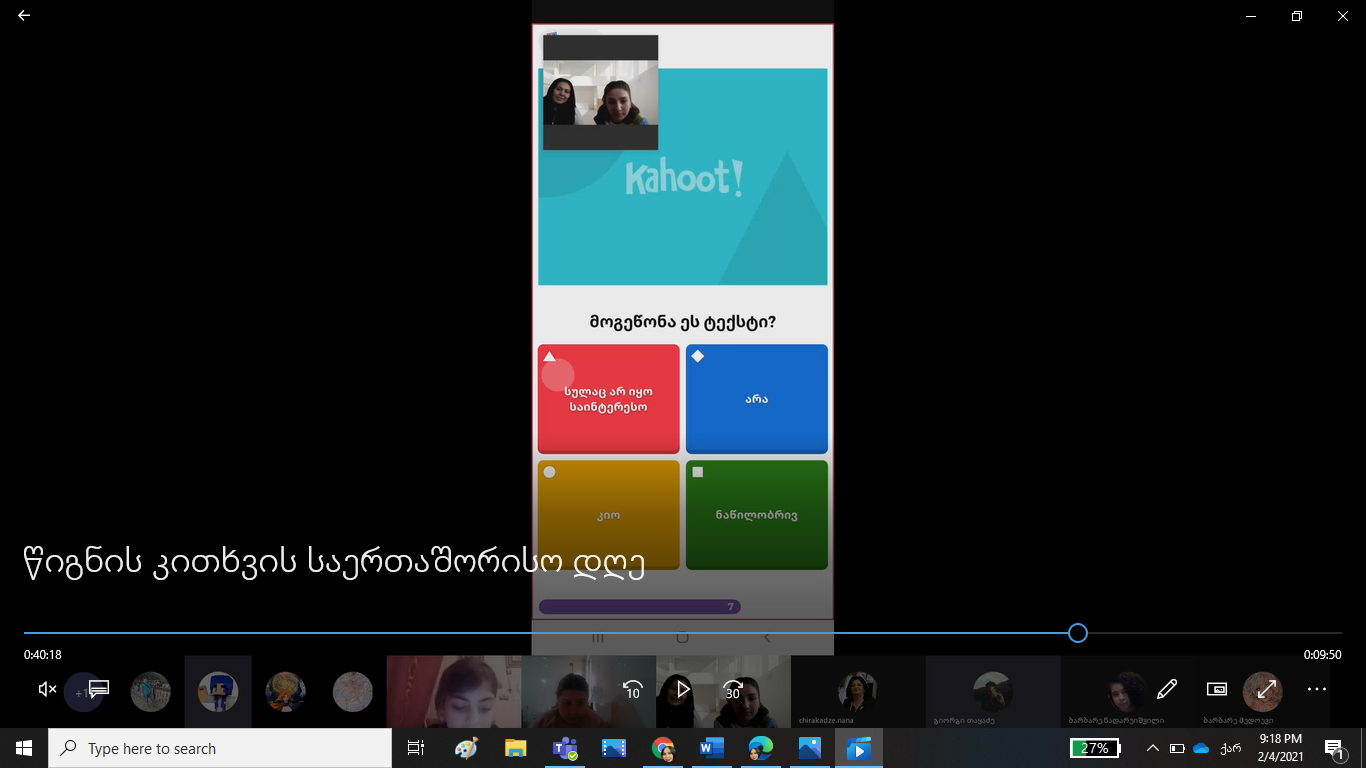Open the more options ellipsis menu

1317,689
